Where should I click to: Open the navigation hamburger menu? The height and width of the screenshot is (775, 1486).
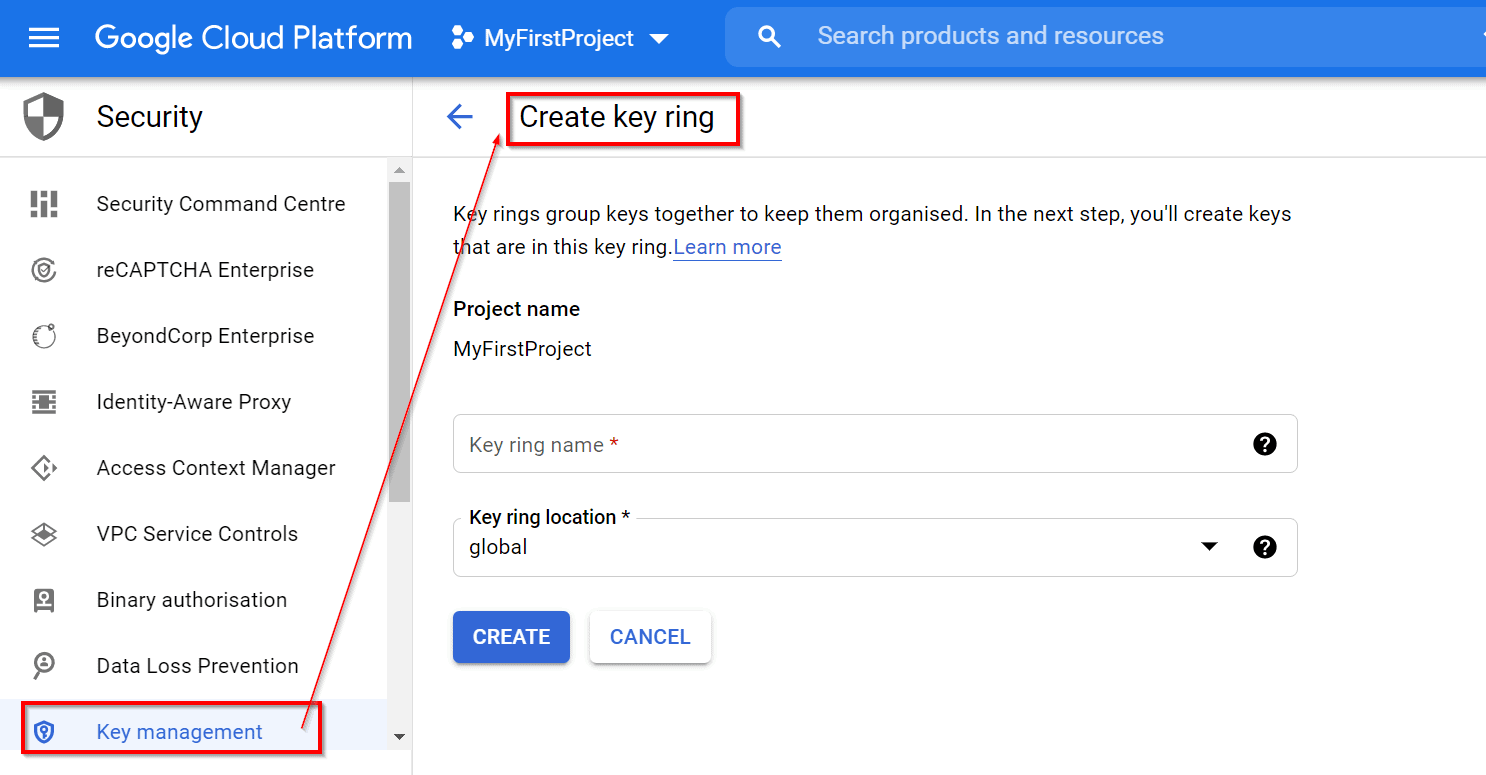41,37
